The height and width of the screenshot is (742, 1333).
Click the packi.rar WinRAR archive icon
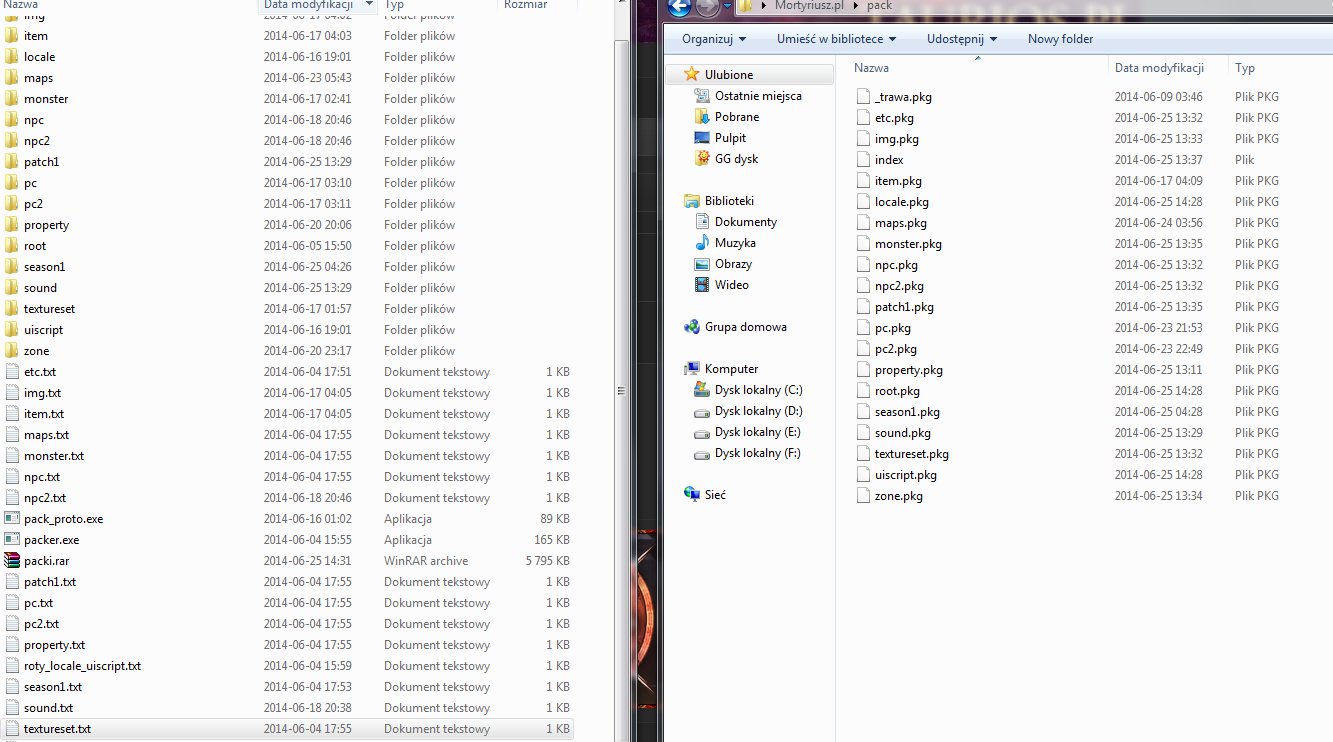pyautogui.click(x=12, y=561)
